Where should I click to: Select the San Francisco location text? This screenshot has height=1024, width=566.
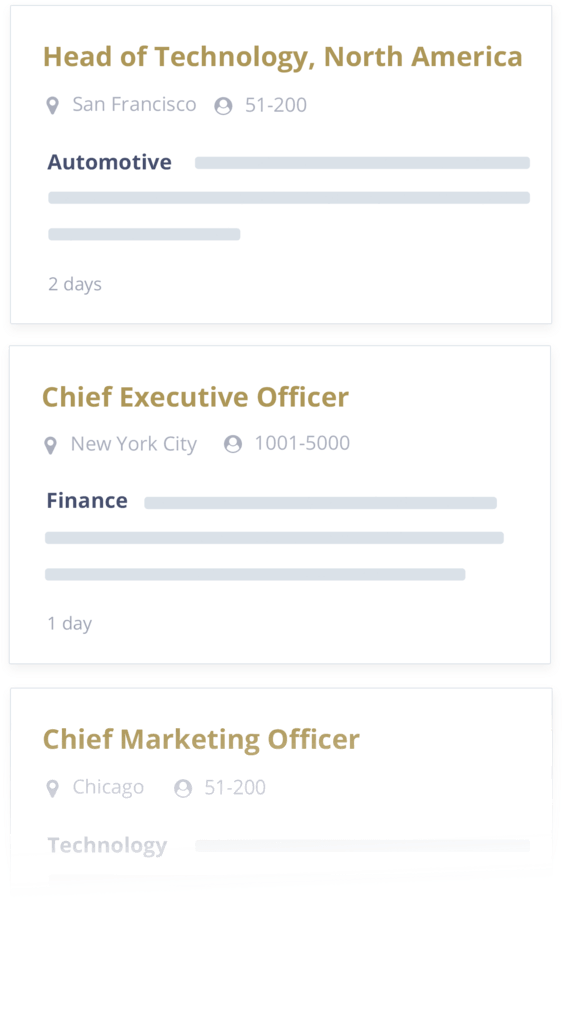tap(134, 104)
